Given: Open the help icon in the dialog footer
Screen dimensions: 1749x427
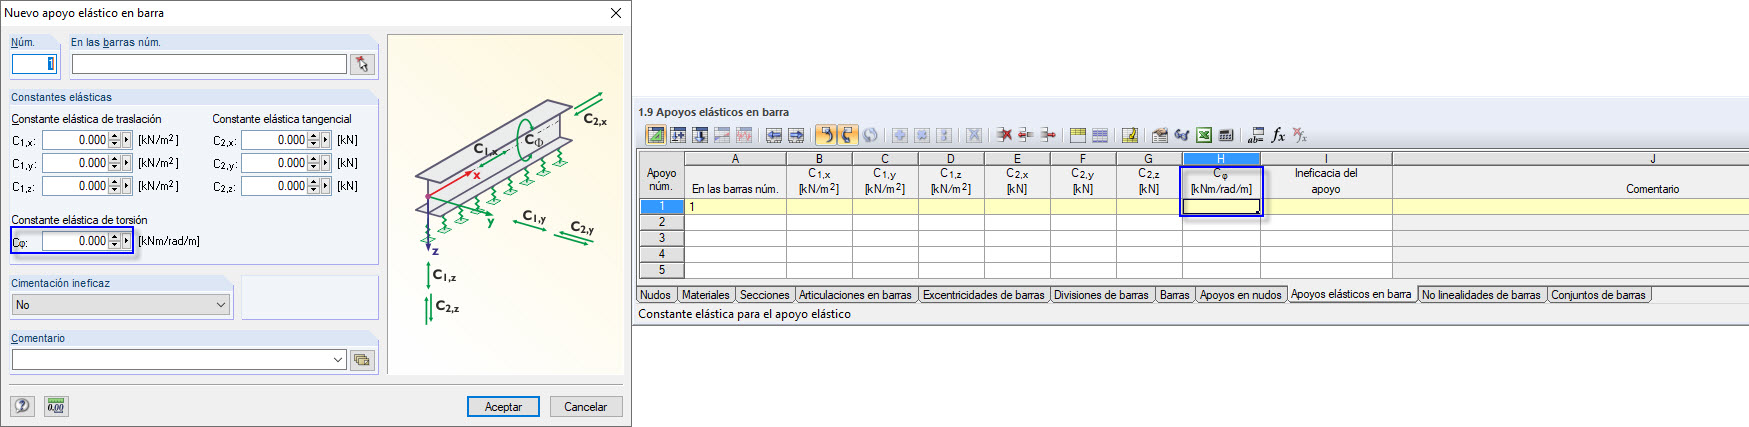Looking at the screenshot, I should click(23, 406).
